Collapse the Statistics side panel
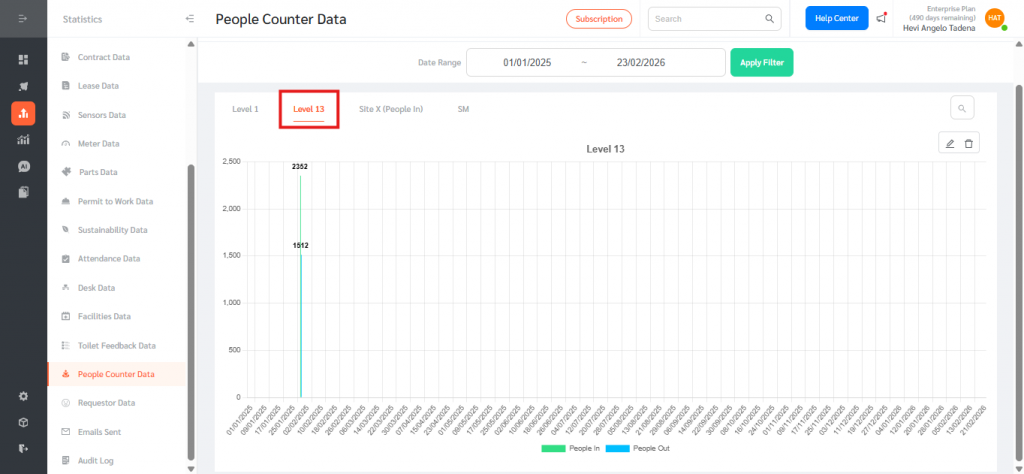1024x474 pixels. pos(190,19)
